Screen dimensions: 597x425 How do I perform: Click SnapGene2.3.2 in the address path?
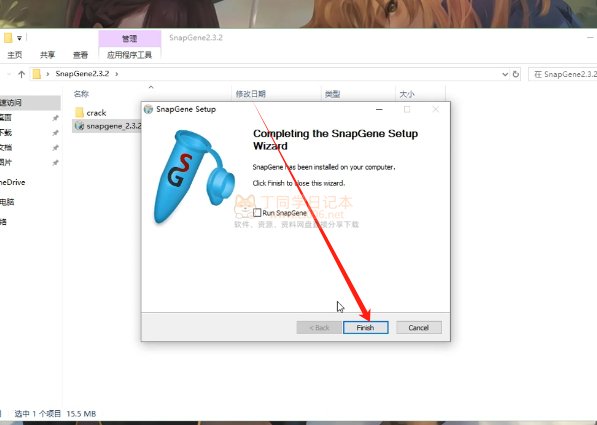82,73
